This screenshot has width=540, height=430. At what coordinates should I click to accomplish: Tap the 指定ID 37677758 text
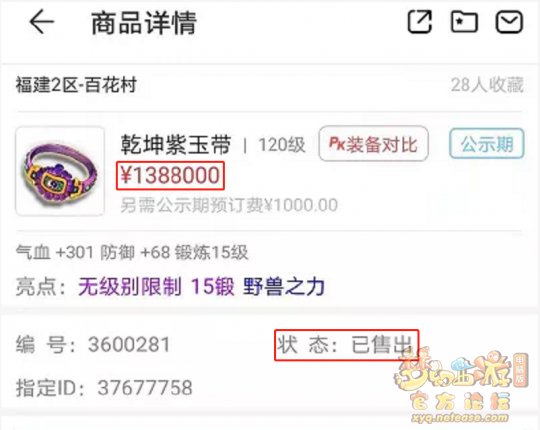tap(104, 388)
